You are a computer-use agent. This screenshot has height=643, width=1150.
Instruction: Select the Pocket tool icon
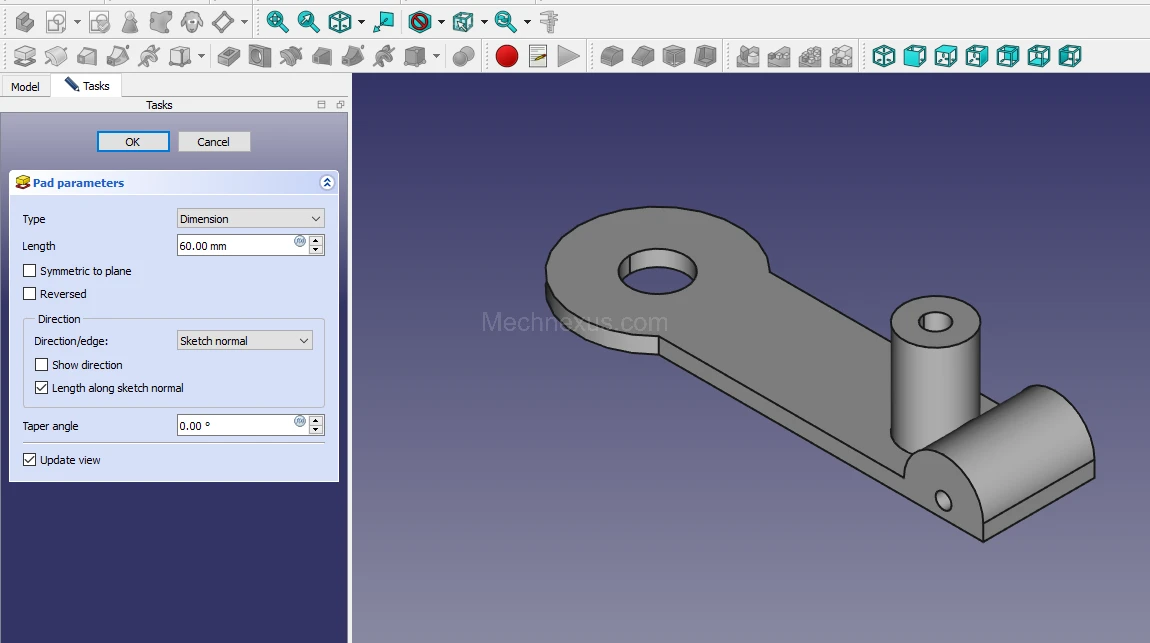(229, 56)
